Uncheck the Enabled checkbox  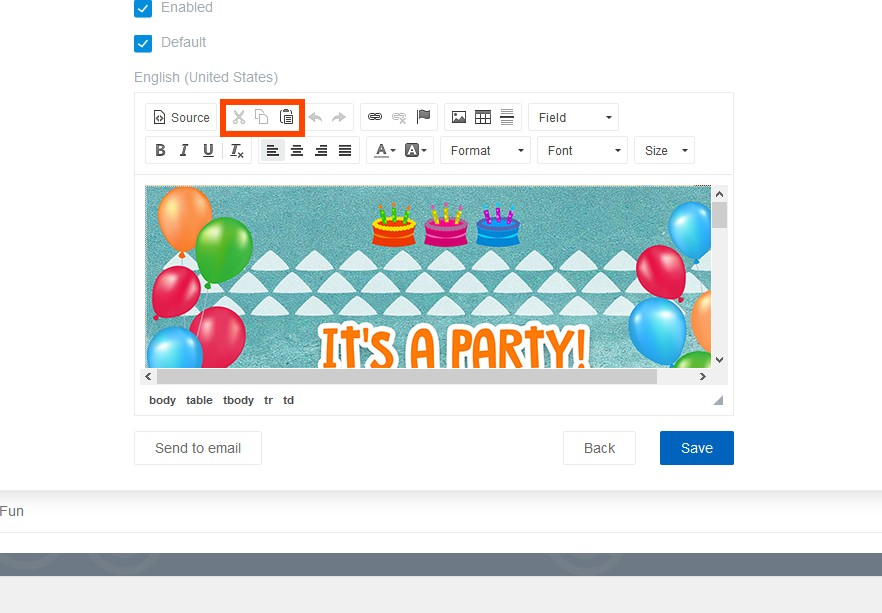click(x=143, y=8)
